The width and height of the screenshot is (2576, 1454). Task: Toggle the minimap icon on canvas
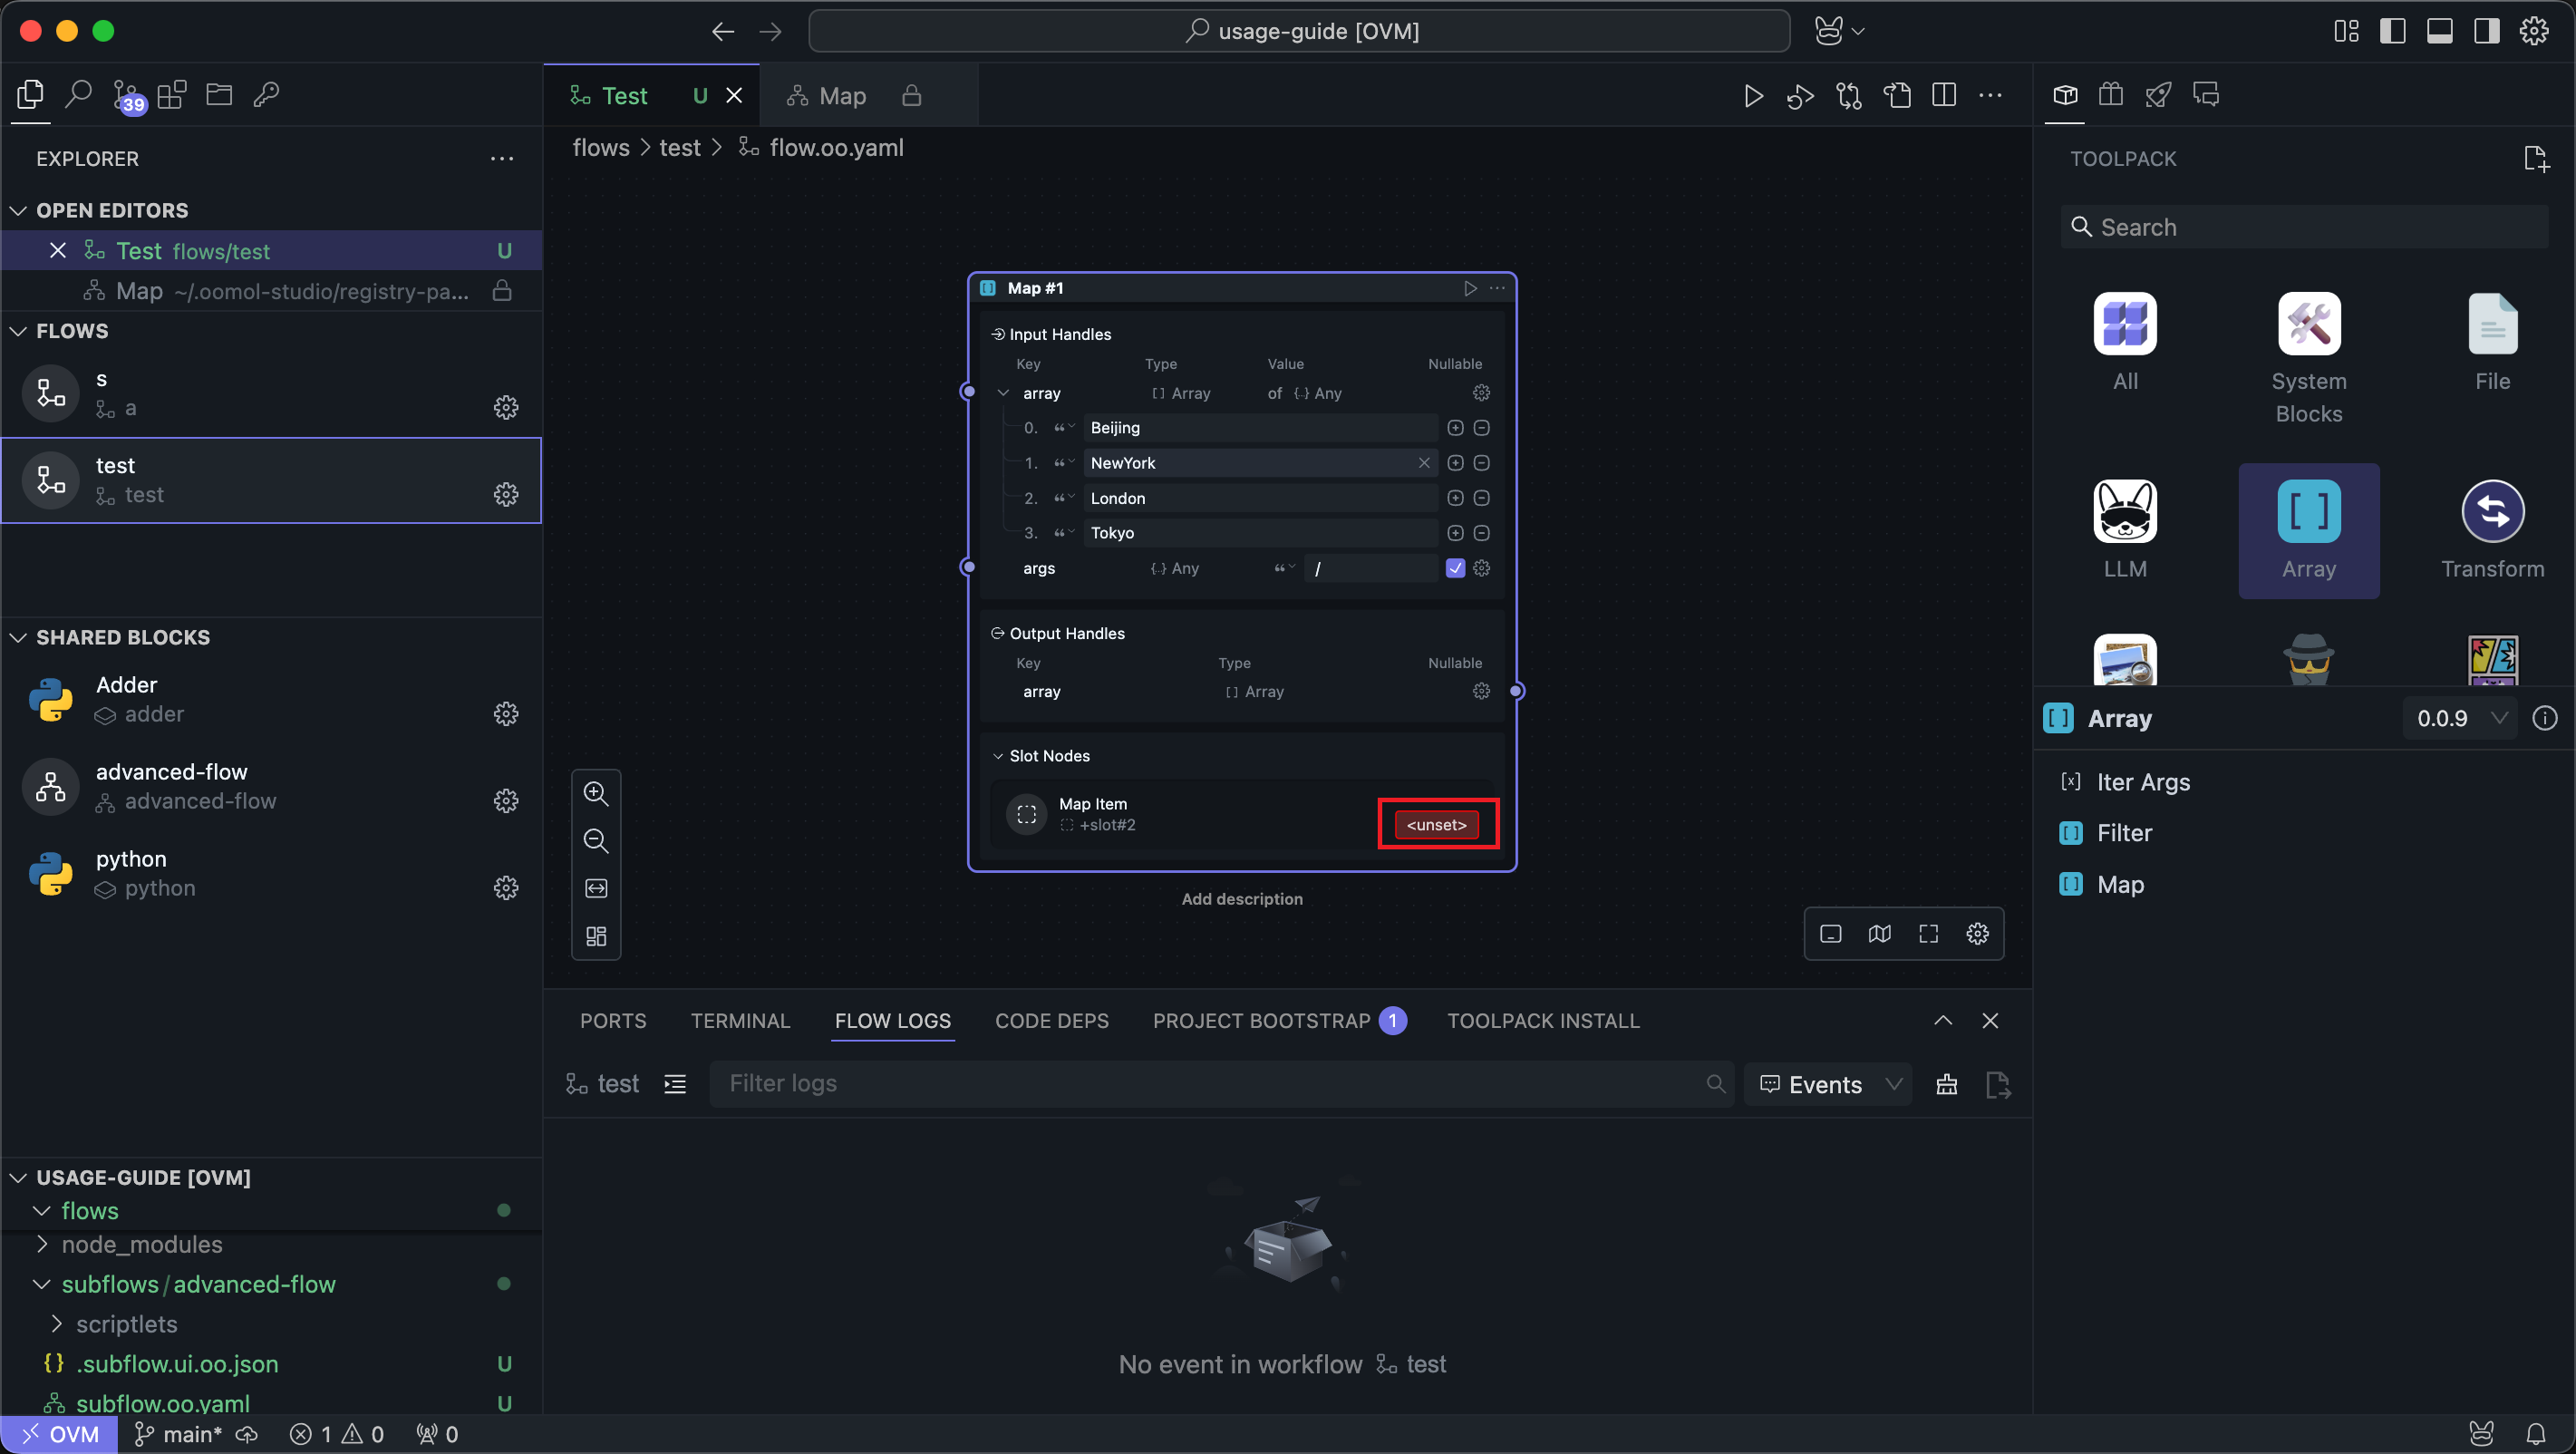coord(1879,934)
